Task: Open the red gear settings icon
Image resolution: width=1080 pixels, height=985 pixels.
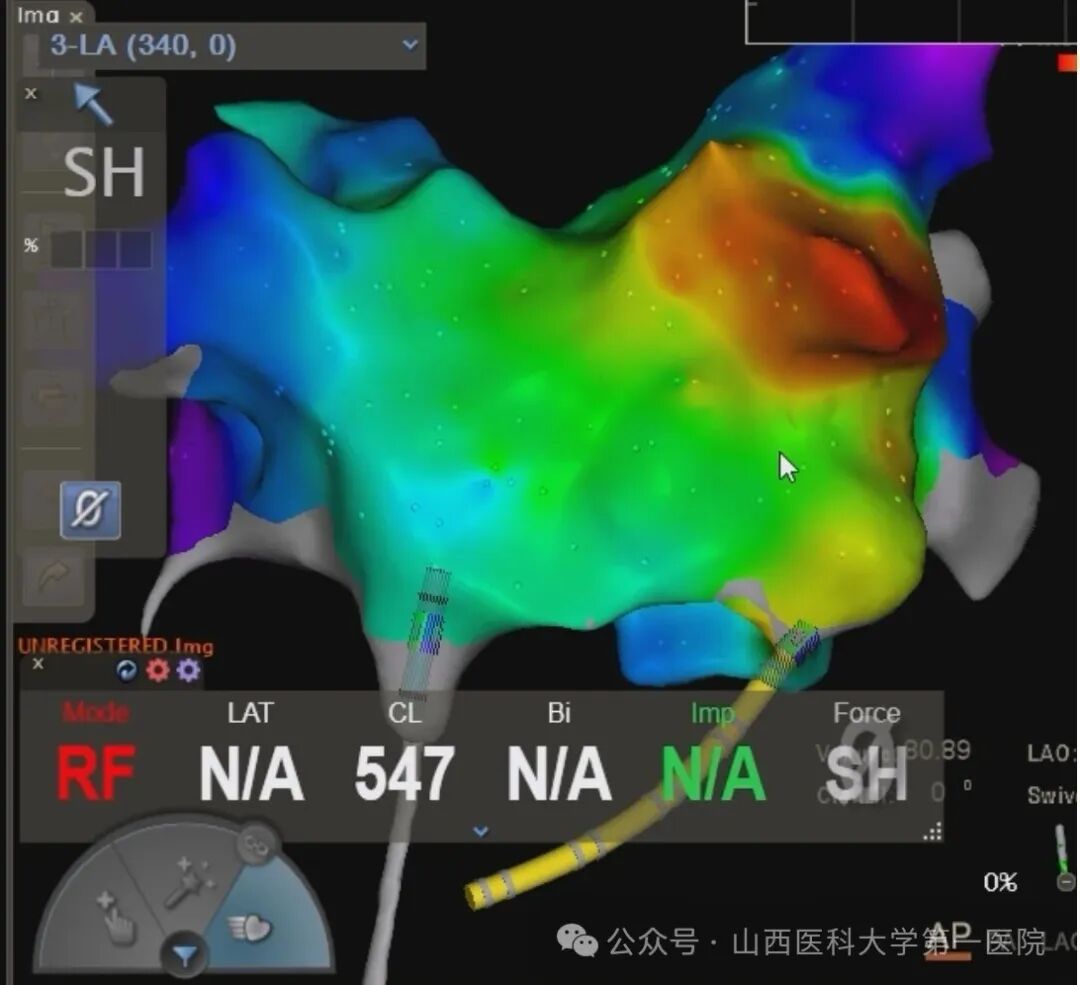Action: click(158, 670)
